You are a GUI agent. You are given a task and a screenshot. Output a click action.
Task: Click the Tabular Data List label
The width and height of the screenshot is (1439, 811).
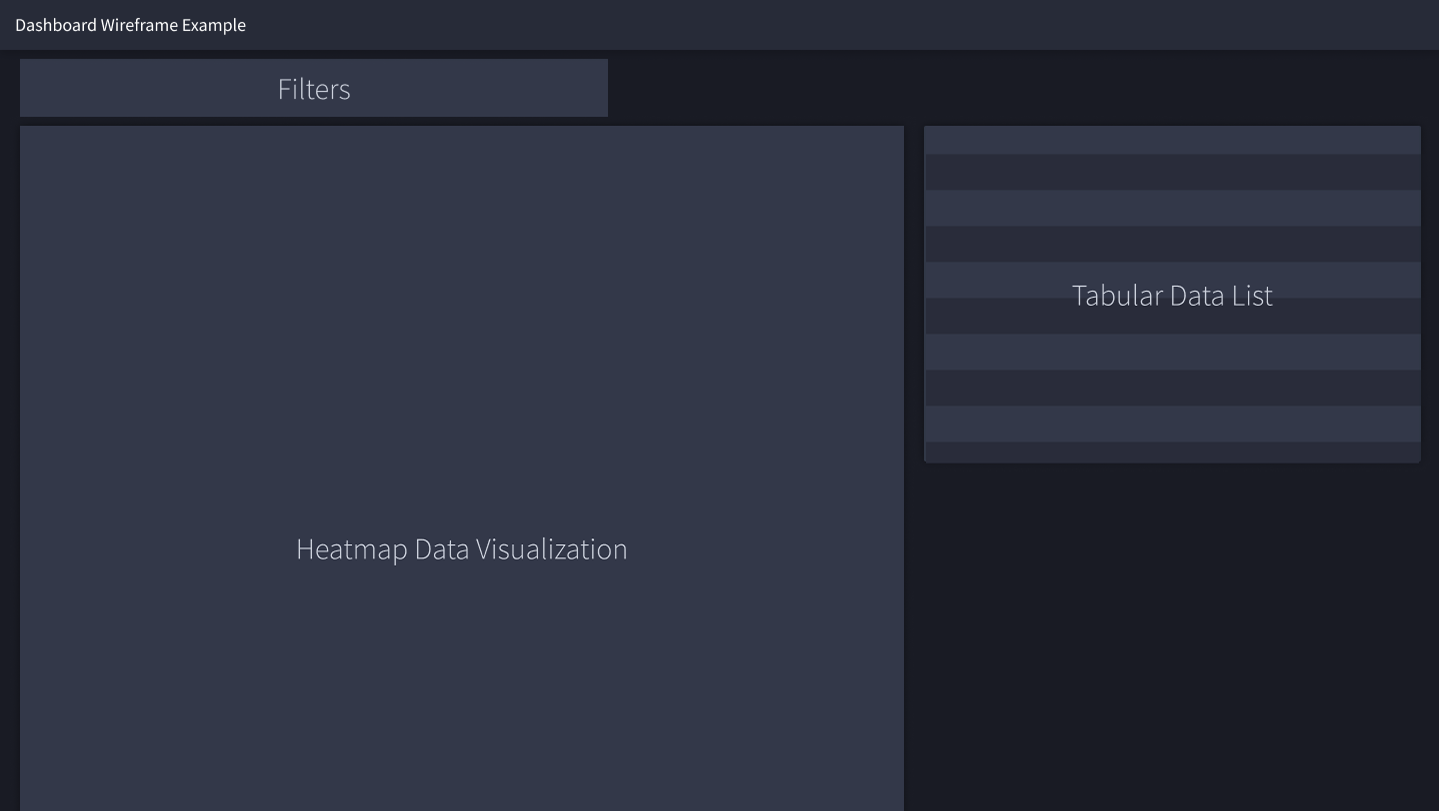click(1172, 295)
